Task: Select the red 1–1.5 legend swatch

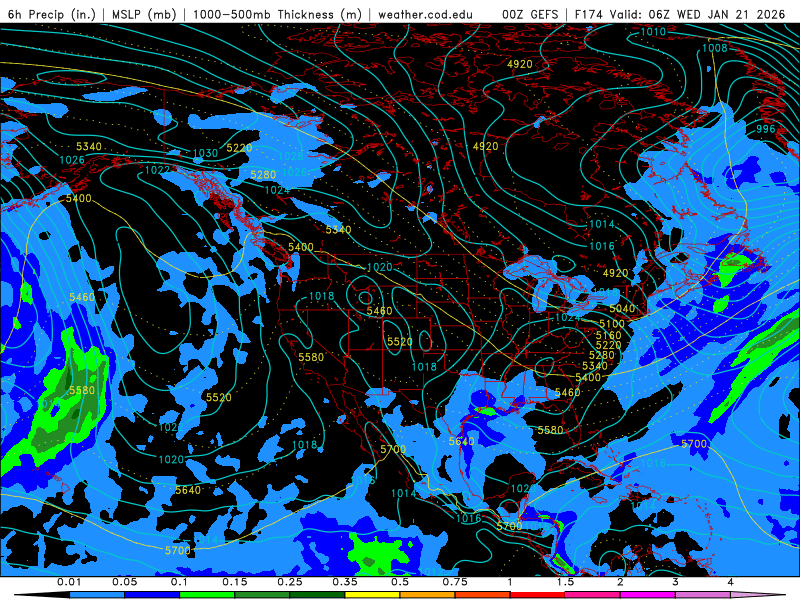Action: click(x=538, y=595)
